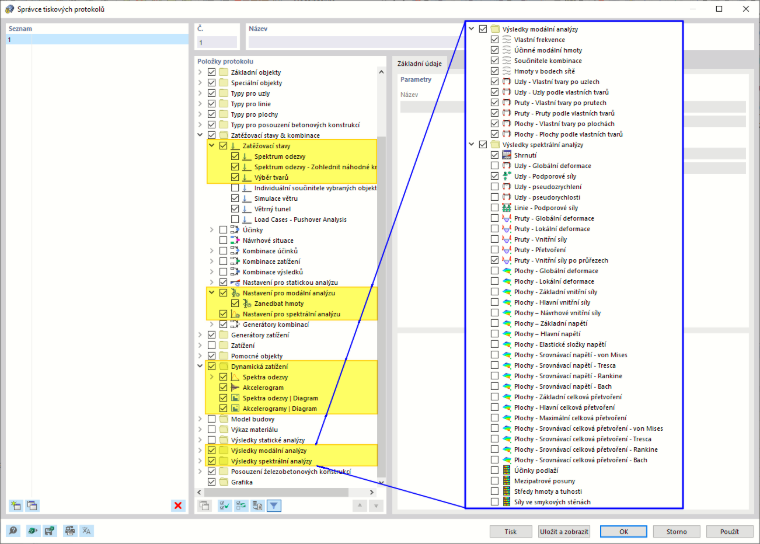The width and height of the screenshot is (760, 544).
Task: Cancel with the Storno button
Action: 676,531
